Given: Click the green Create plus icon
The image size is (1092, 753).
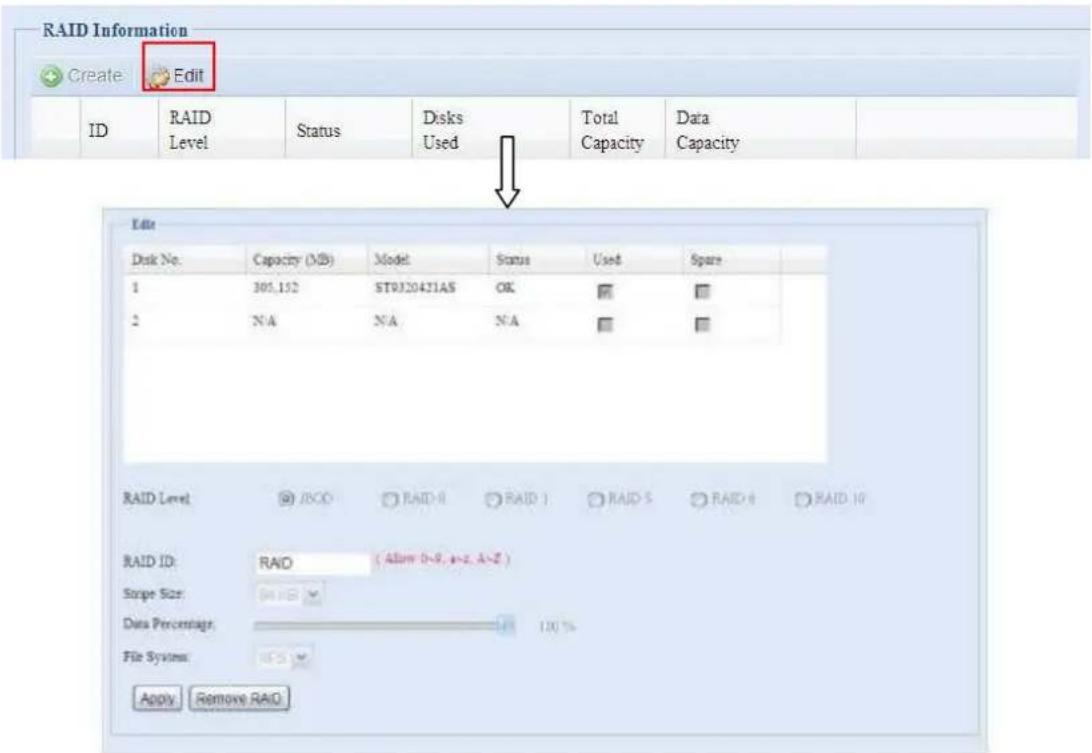Looking at the screenshot, I should (51, 76).
